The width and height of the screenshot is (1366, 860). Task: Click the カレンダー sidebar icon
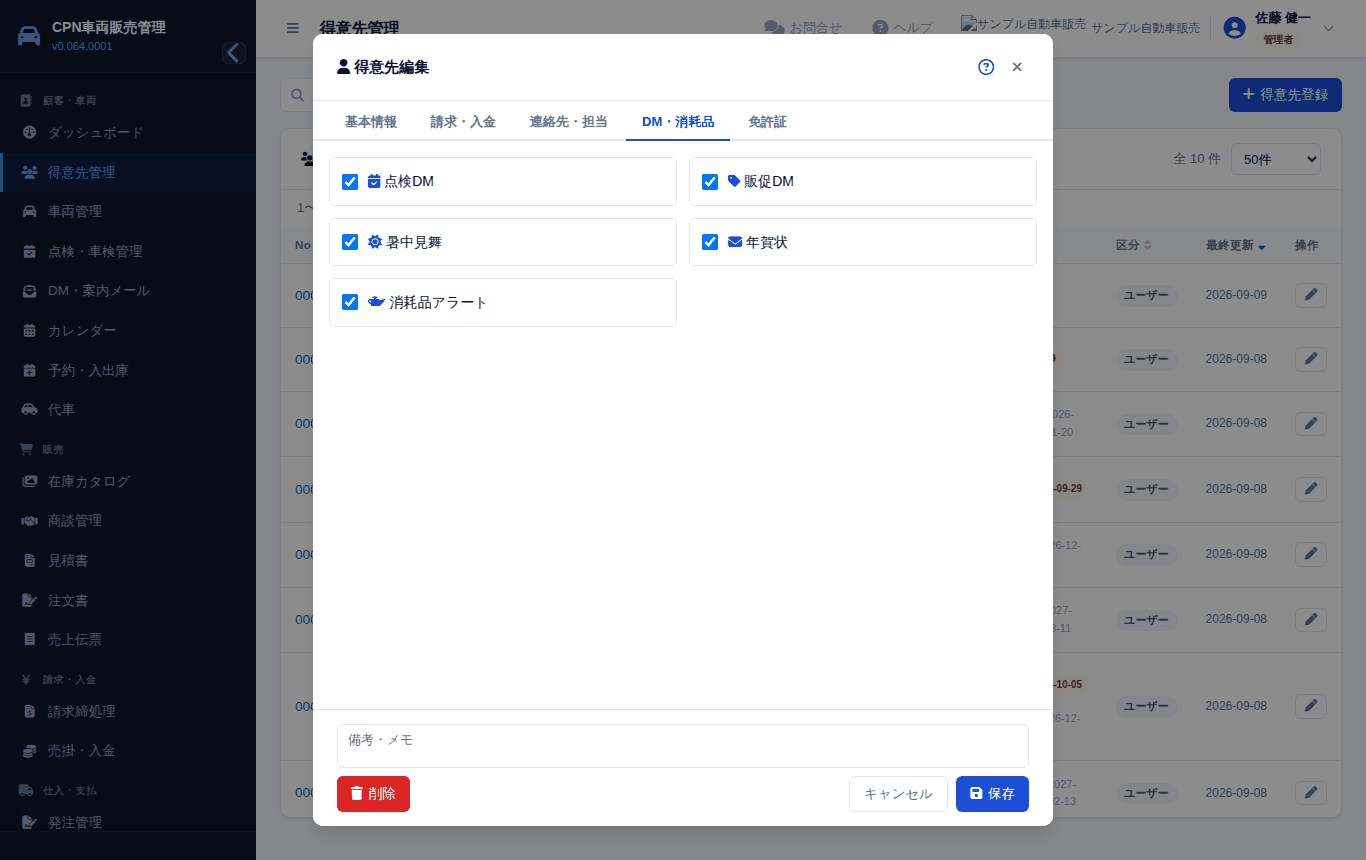29,331
